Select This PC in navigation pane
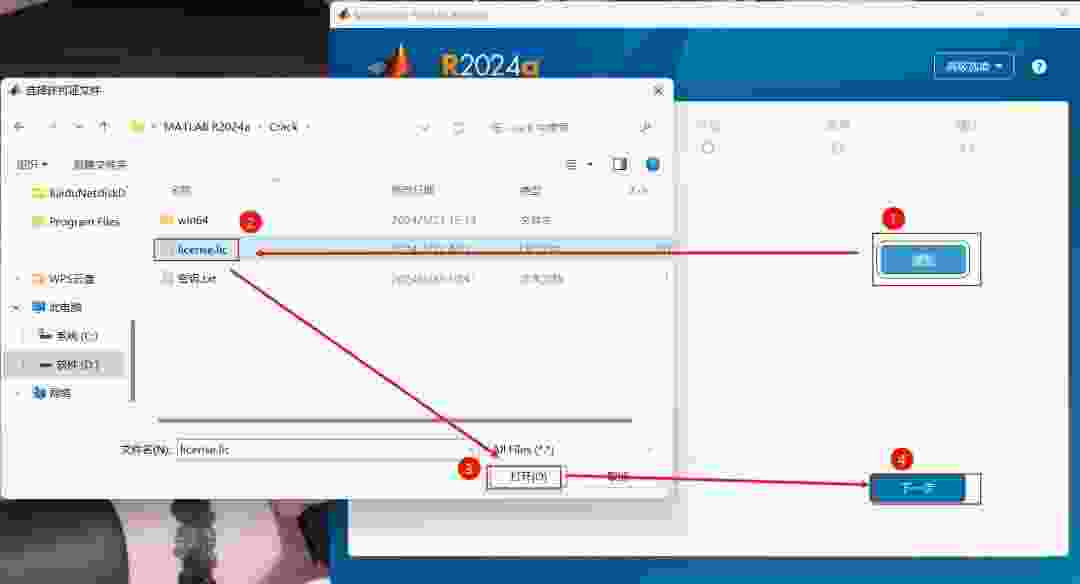The width and height of the screenshot is (1080, 584). [x=57, y=307]
